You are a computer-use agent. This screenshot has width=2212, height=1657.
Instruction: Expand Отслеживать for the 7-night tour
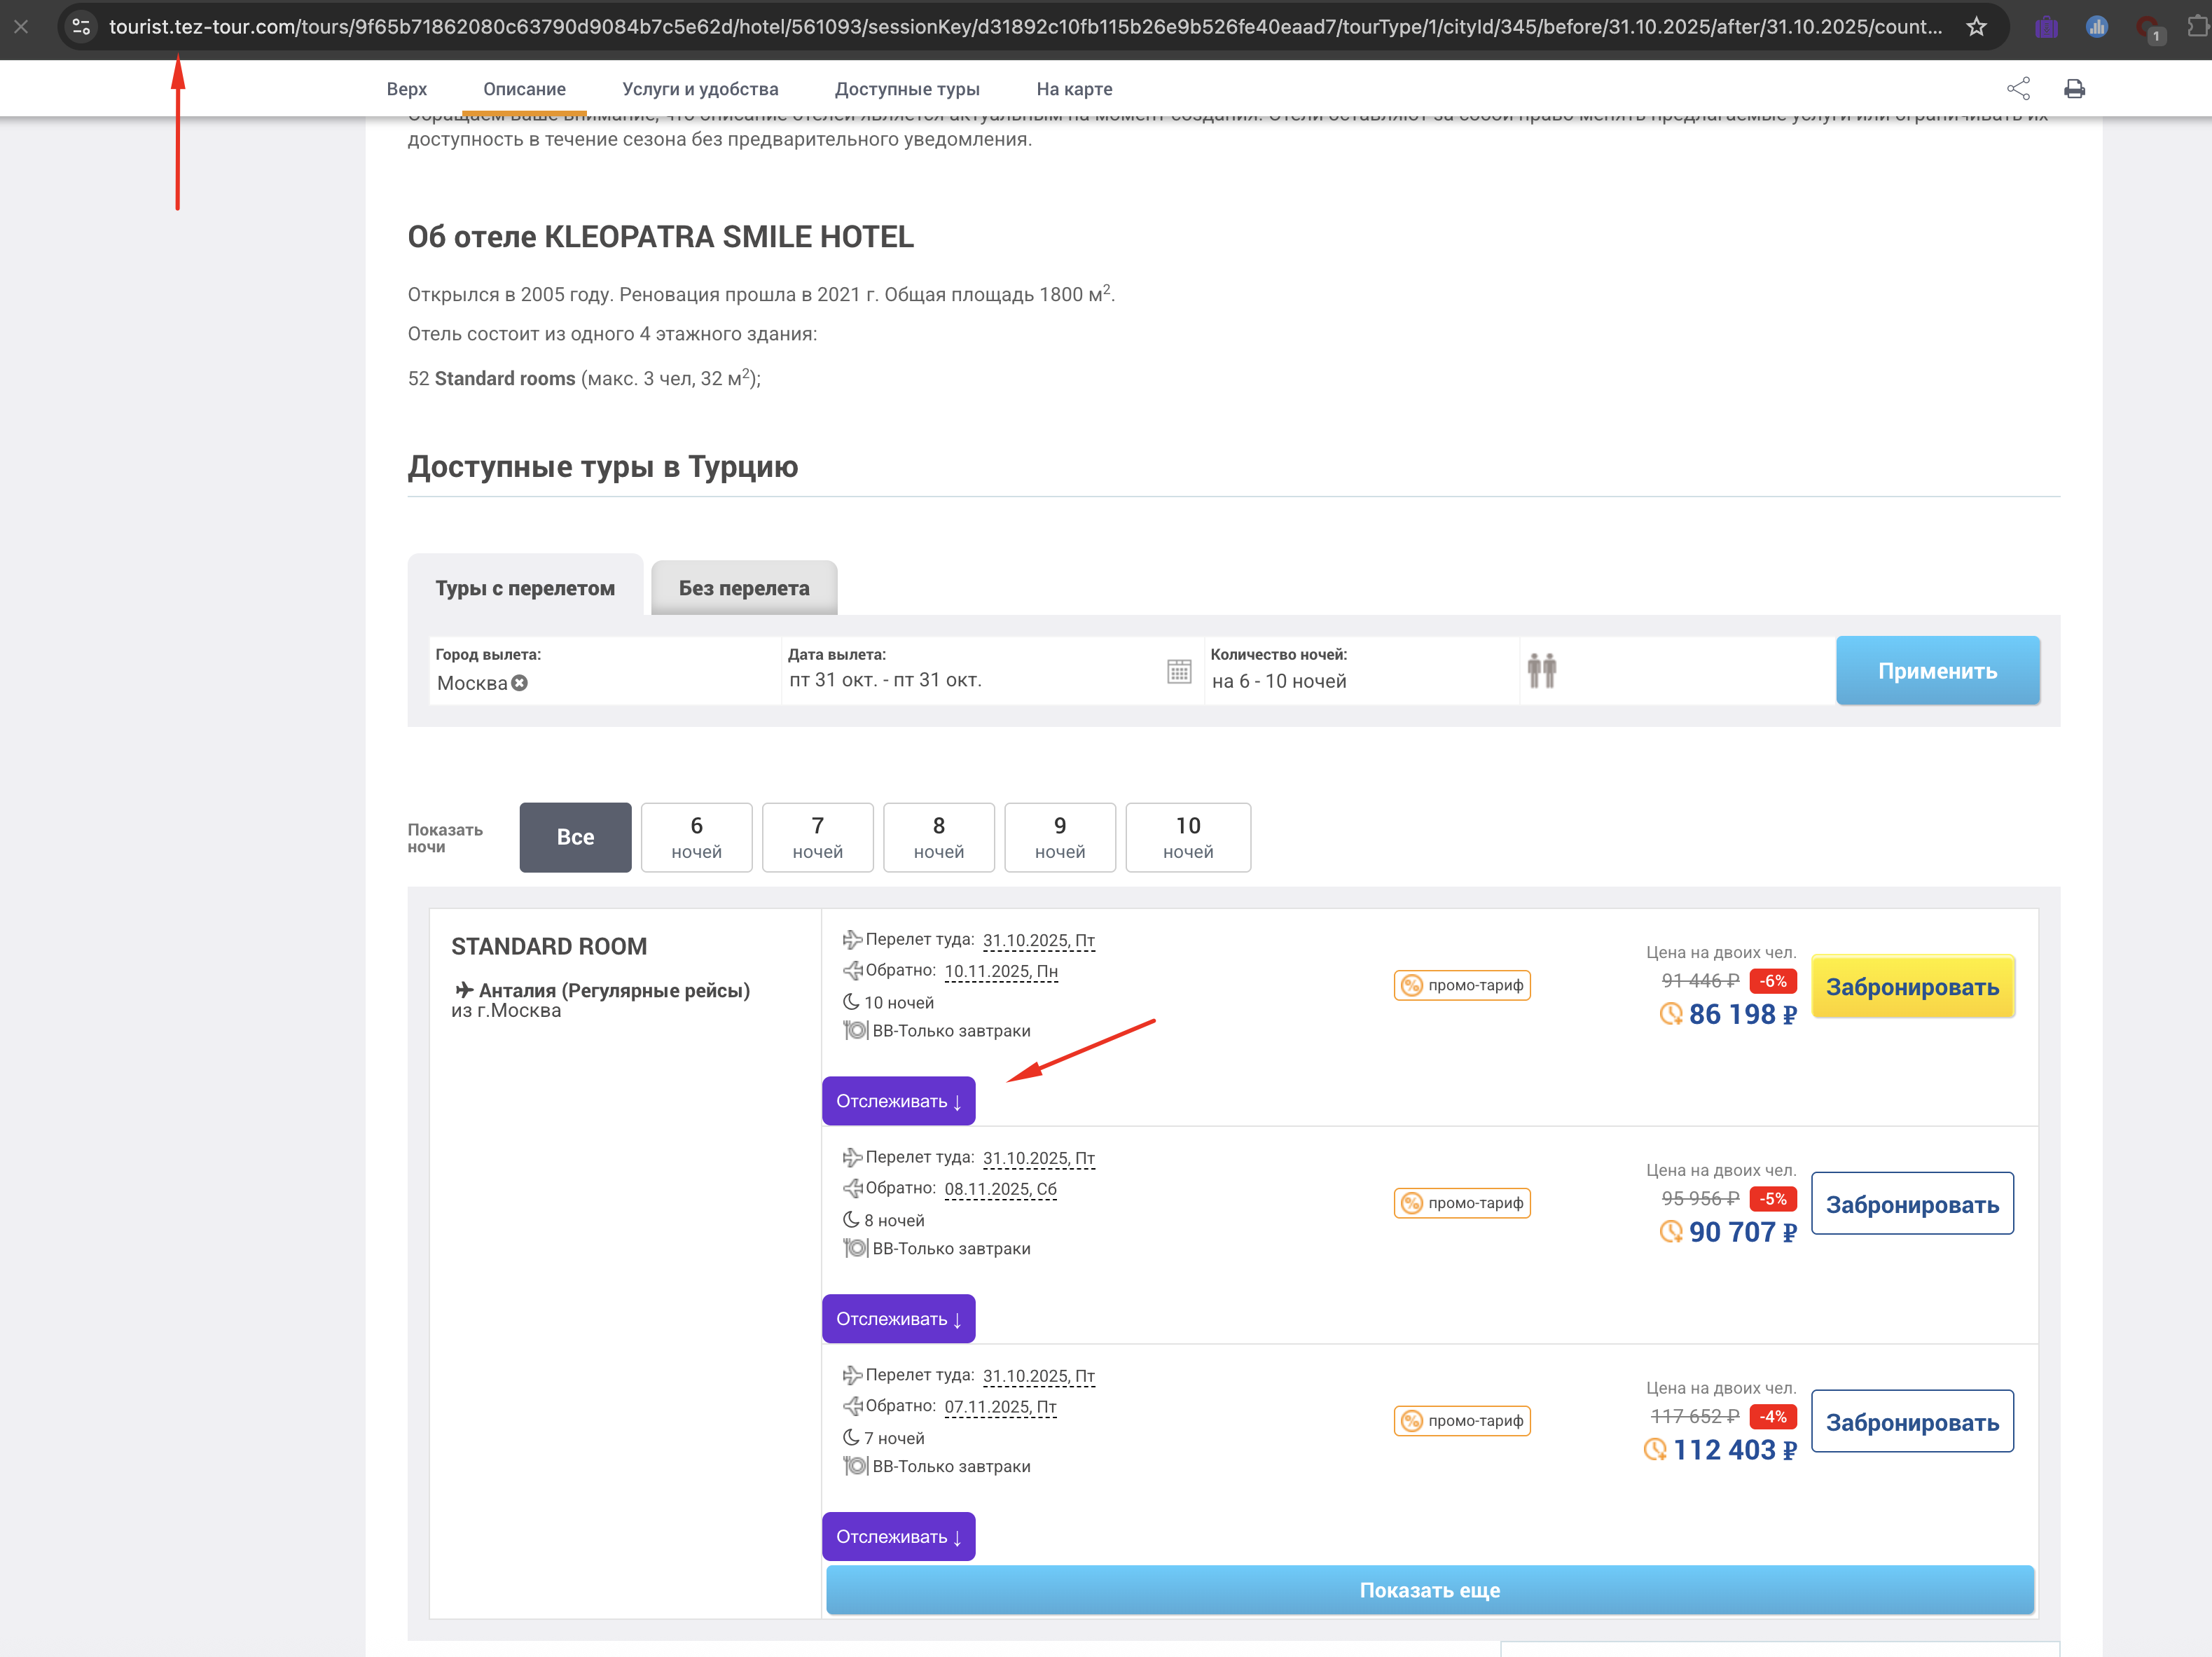pos(898,1536)
